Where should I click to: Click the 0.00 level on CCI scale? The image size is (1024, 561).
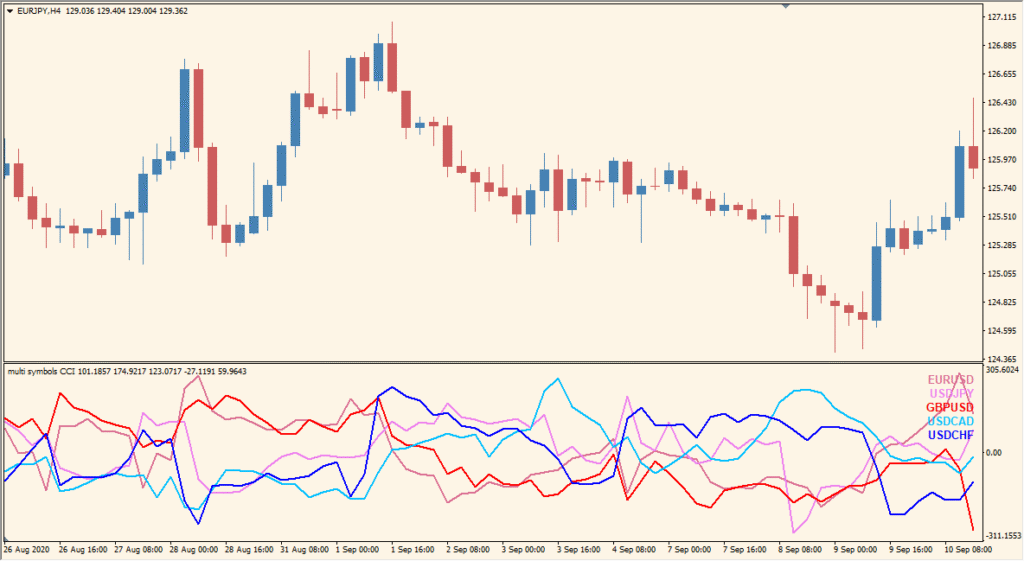point(994,453)
